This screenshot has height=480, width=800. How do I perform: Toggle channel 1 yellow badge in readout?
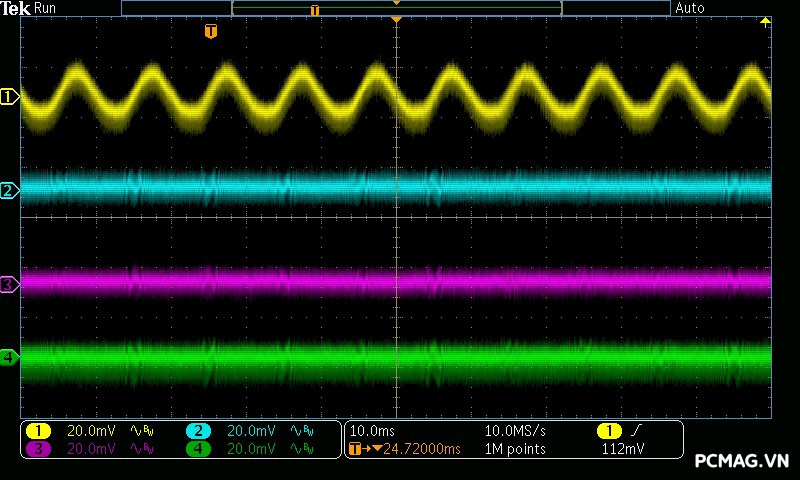pos(38,431)
